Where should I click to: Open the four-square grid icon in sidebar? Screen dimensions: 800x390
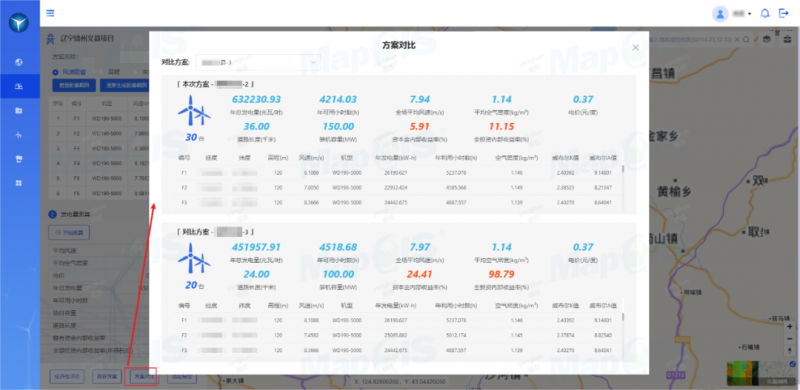tap(19, 183)
